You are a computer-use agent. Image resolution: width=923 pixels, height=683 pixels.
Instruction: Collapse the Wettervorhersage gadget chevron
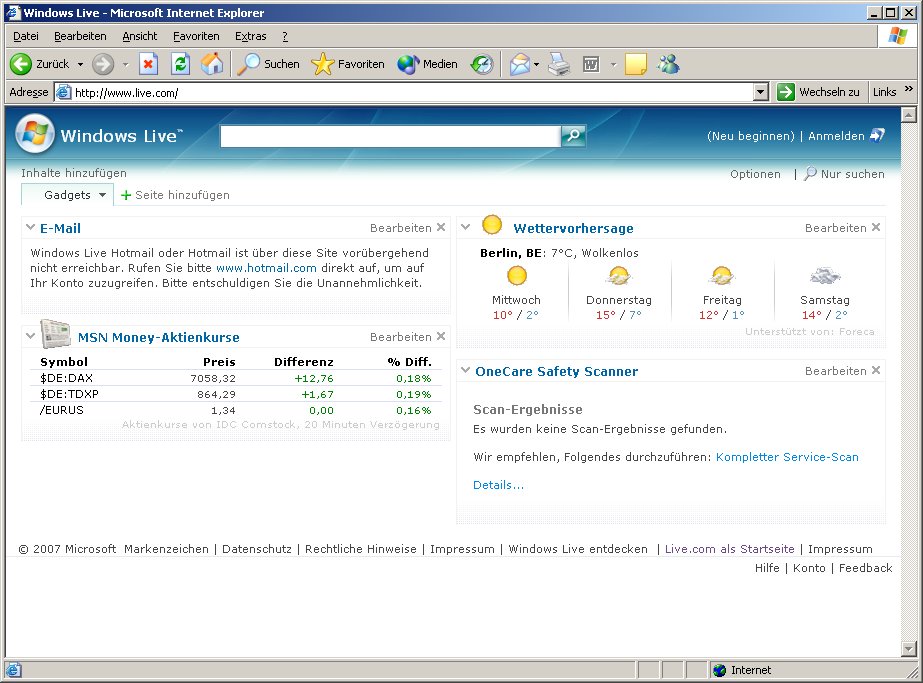point(466,227)
